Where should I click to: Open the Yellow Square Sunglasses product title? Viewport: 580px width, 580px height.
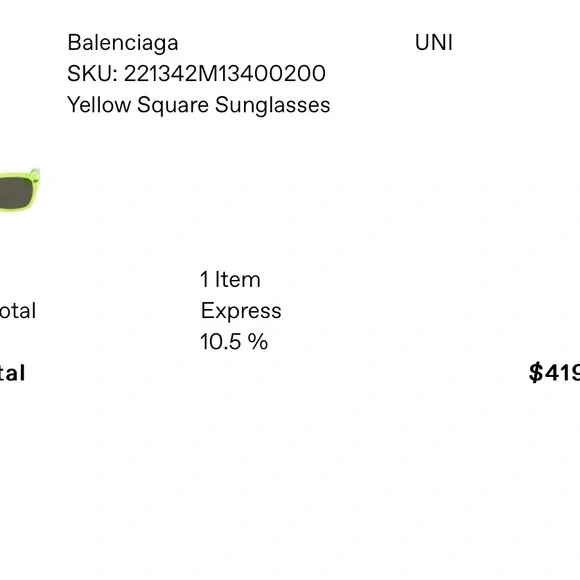point(199,105)
